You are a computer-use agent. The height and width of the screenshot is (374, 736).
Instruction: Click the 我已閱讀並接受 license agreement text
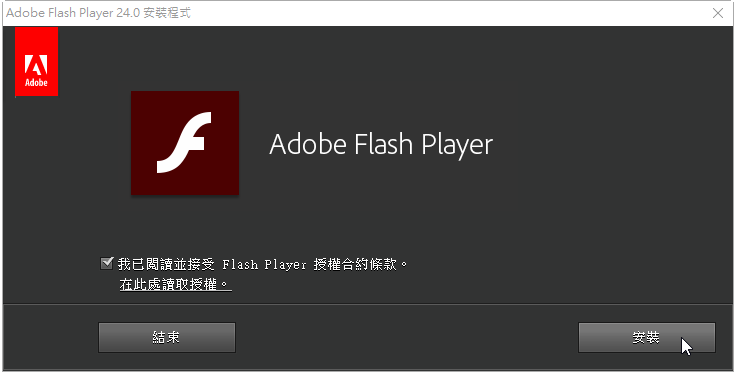pos(263,264)
